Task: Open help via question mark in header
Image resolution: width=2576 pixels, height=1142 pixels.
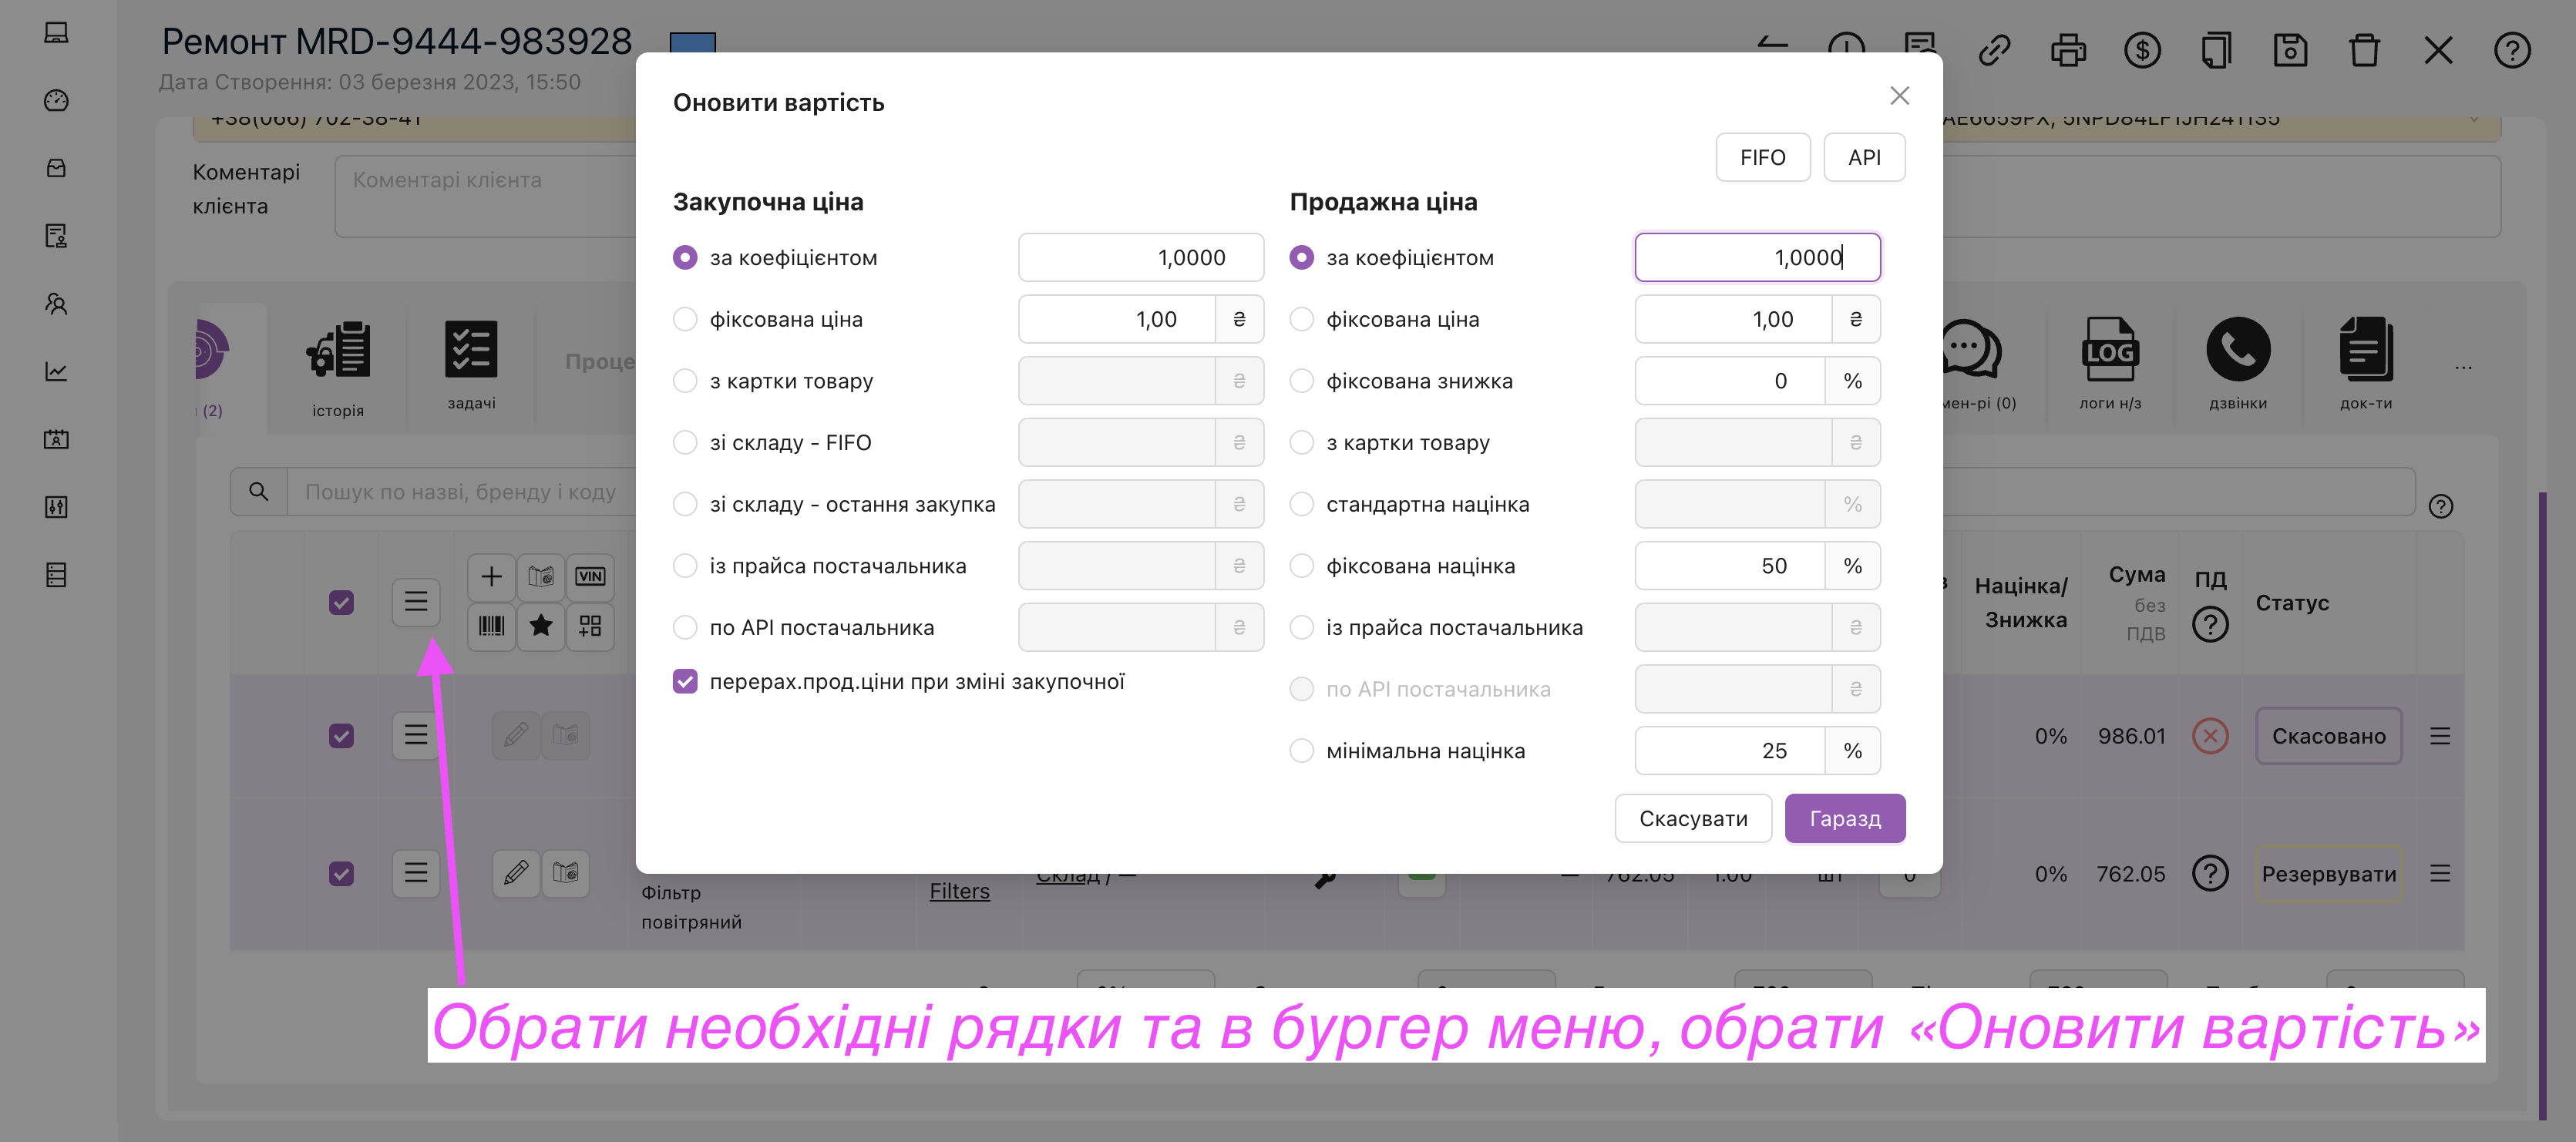Action: pyautogui.click(x=2512, y=50)
